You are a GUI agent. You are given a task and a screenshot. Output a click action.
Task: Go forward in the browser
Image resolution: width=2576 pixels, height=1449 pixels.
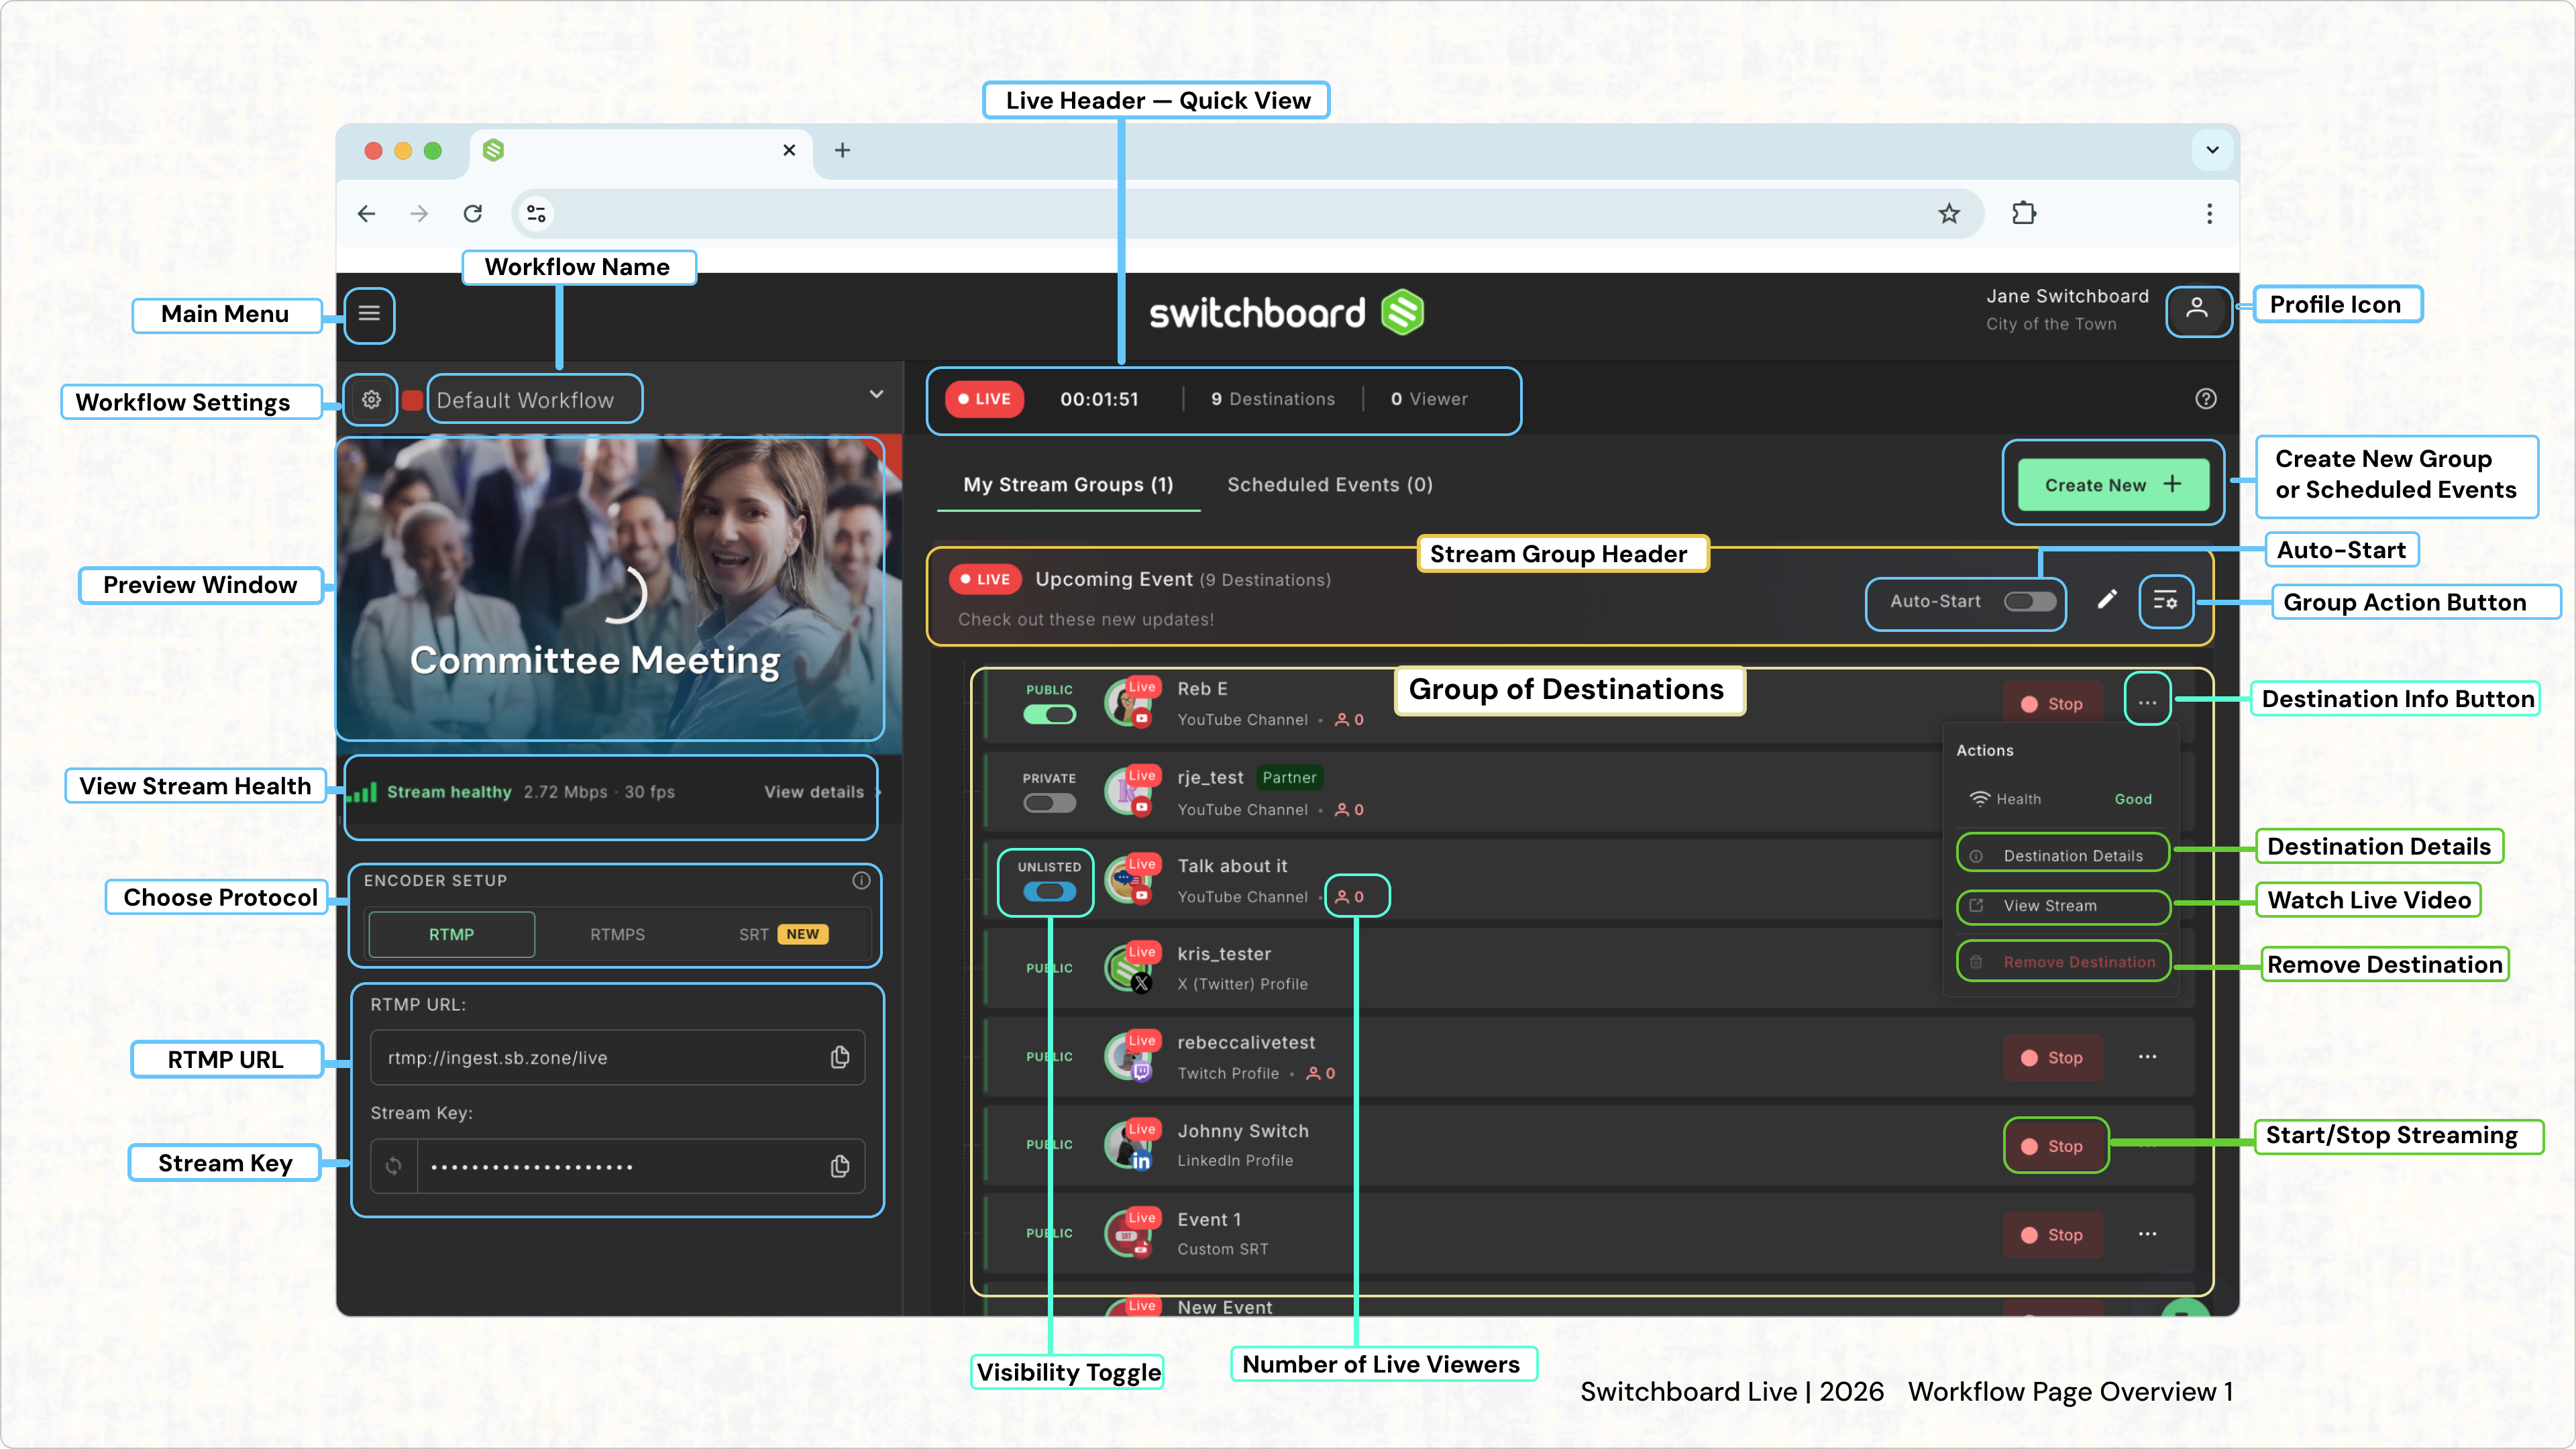(419, 213)
